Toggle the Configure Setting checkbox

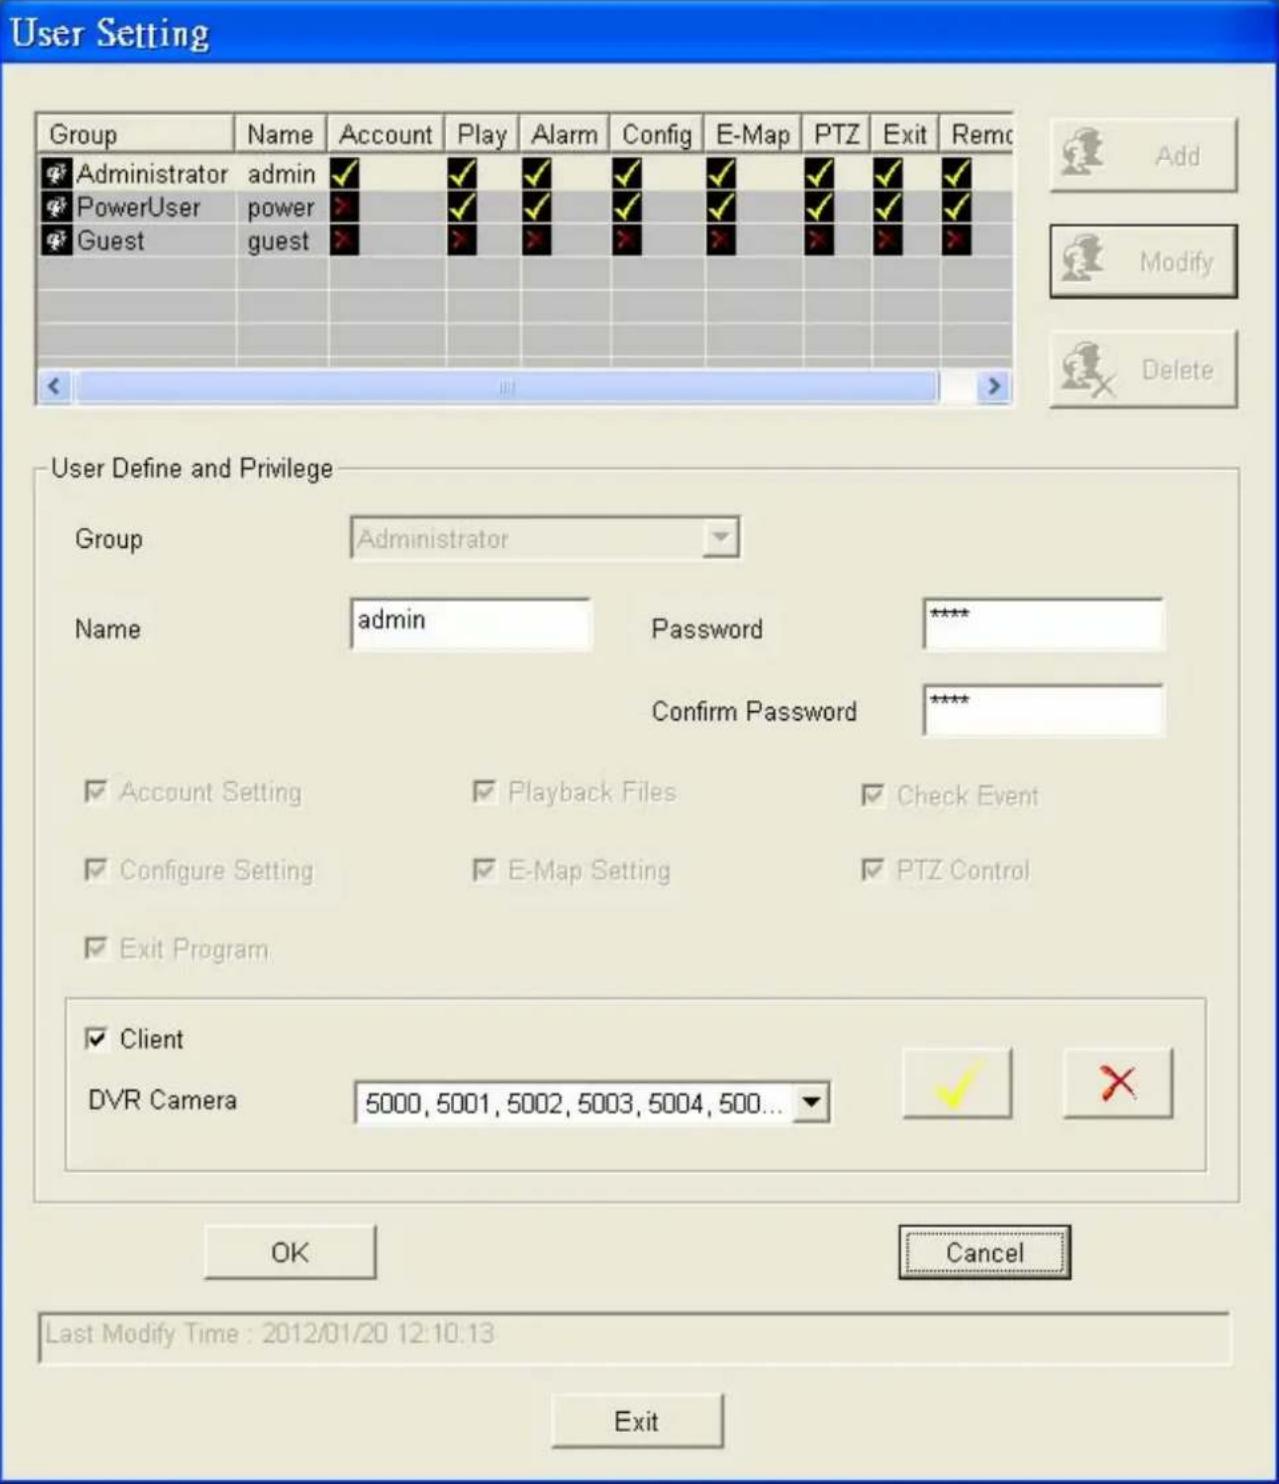pyautogui.click(x=96, y=870)
